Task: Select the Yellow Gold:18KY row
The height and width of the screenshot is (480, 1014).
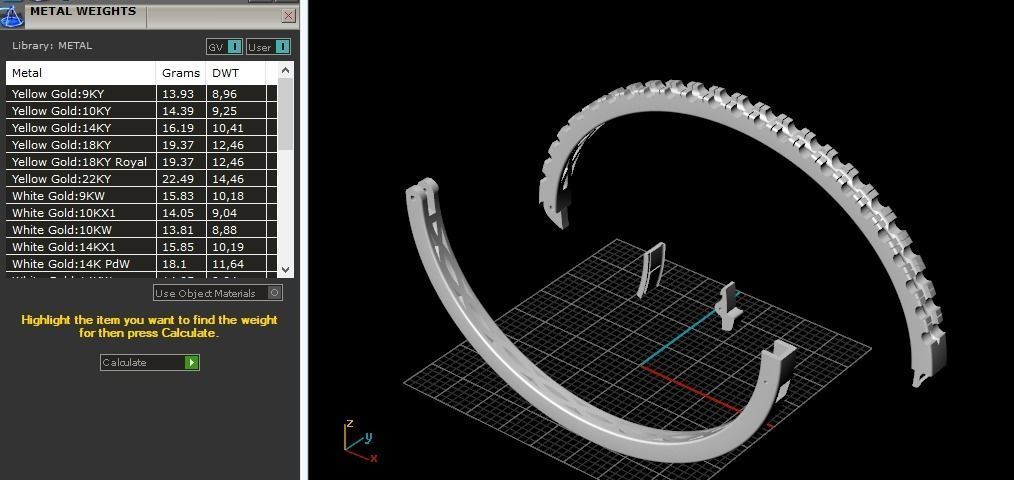Action: tap(142, 145)
